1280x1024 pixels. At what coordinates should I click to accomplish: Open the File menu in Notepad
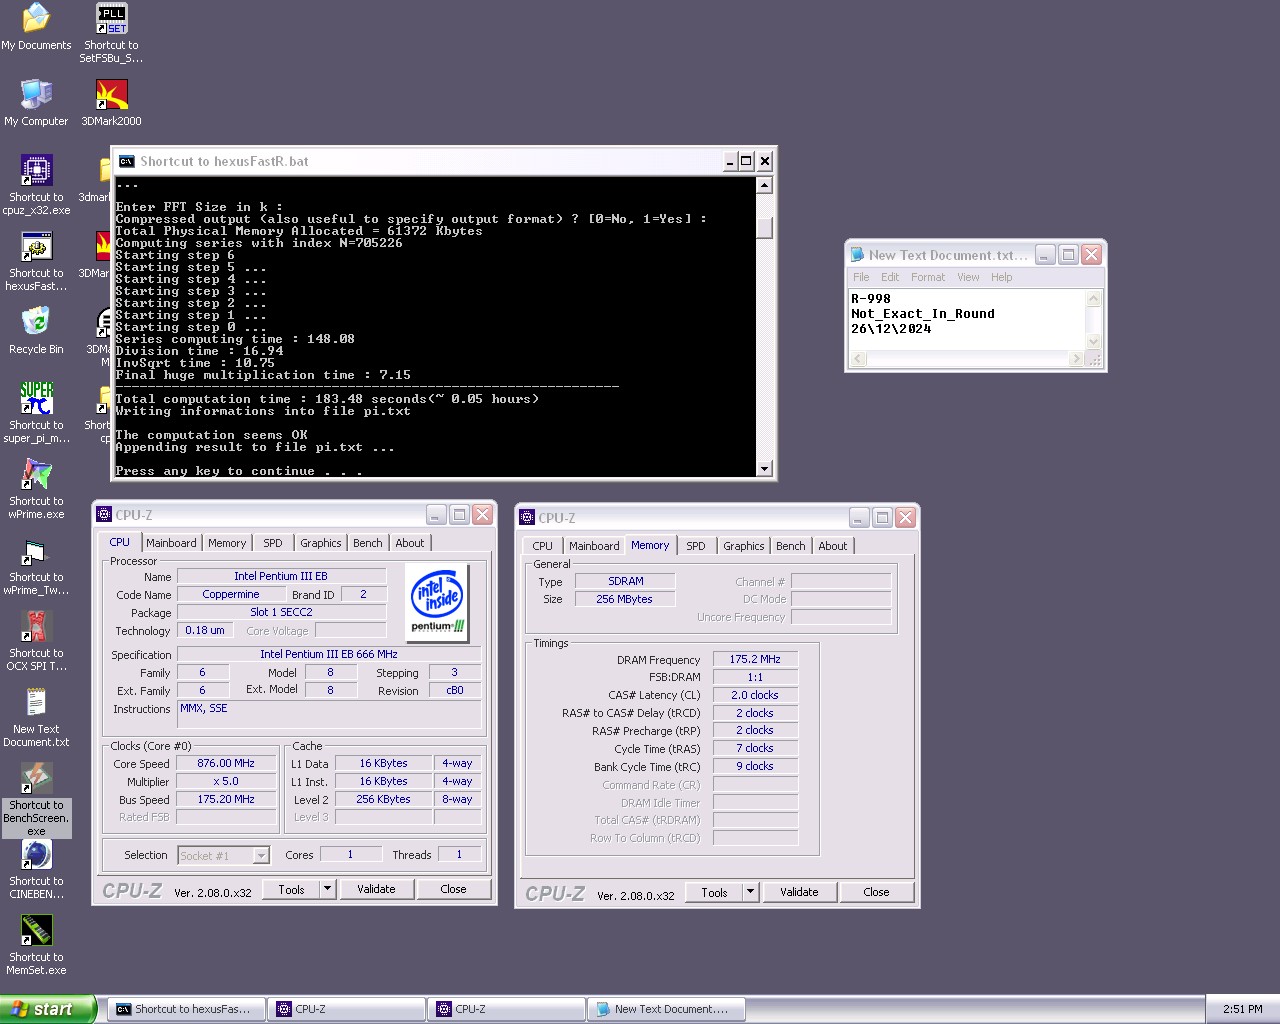point(861,277)
